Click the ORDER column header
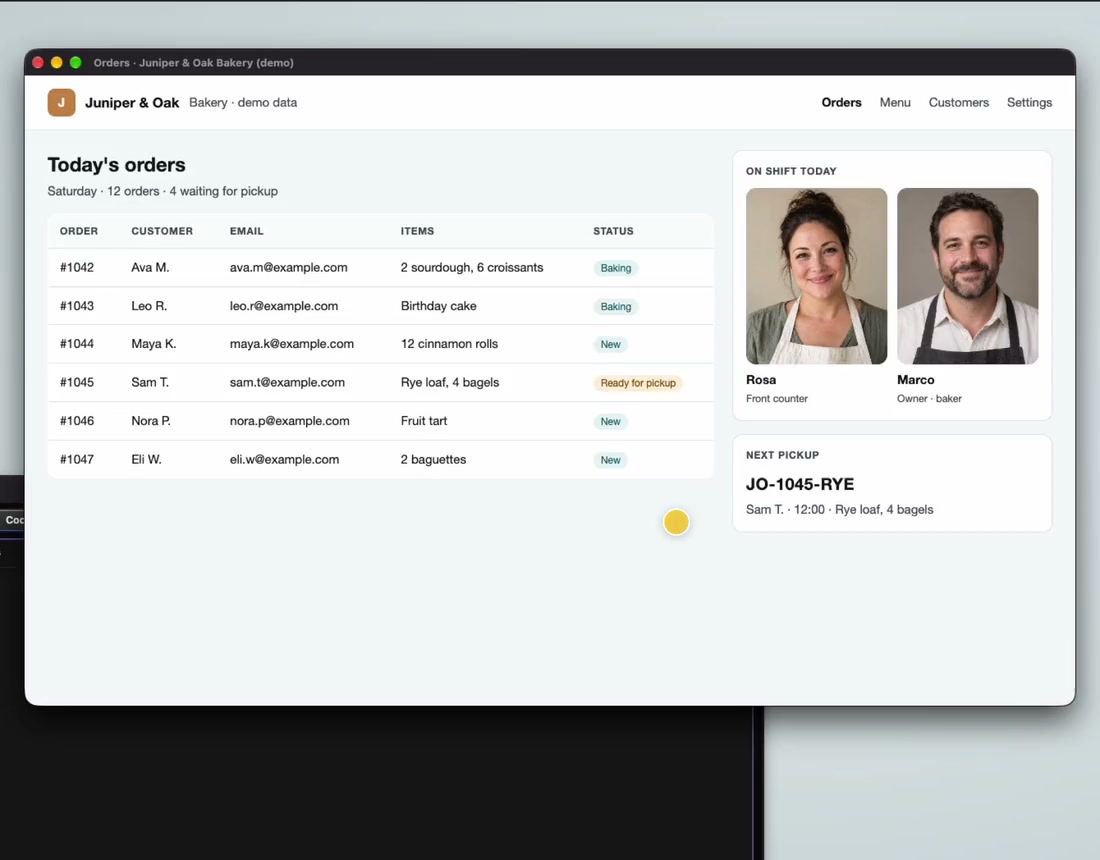The height and width of the screenshot is (860, 1100). pyautogui.click(x=79, y=231)
